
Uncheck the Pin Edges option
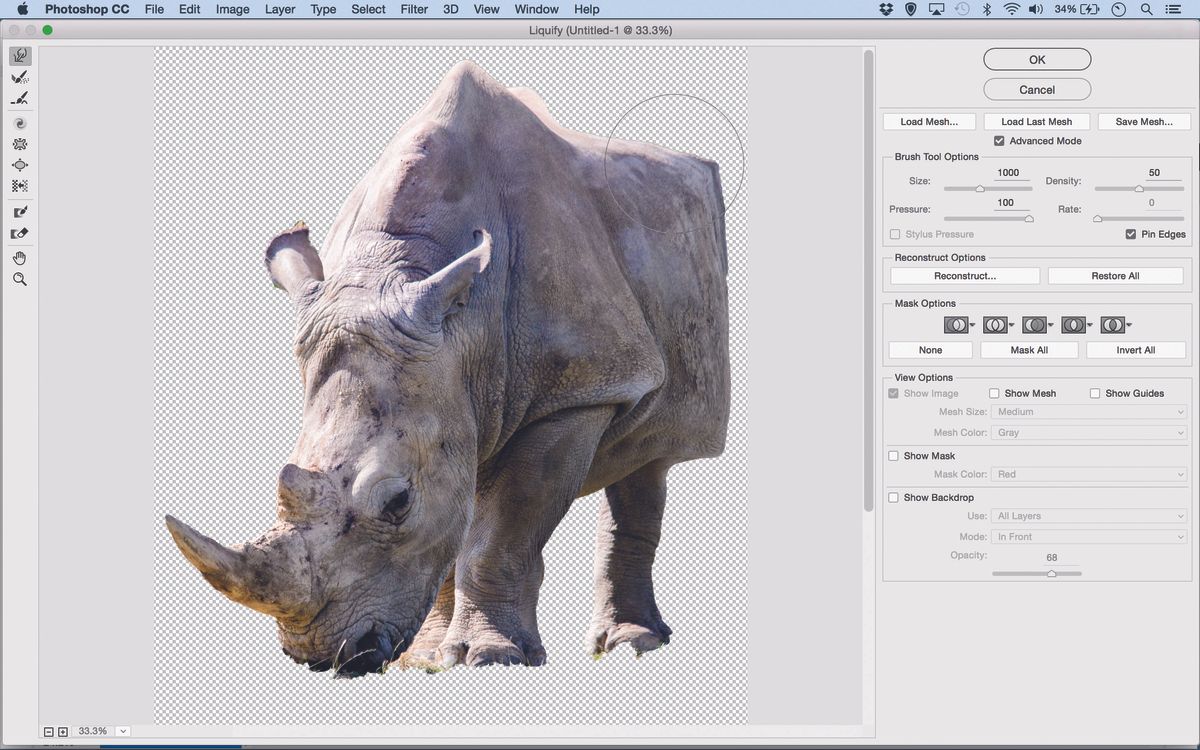coord(1133,234)
